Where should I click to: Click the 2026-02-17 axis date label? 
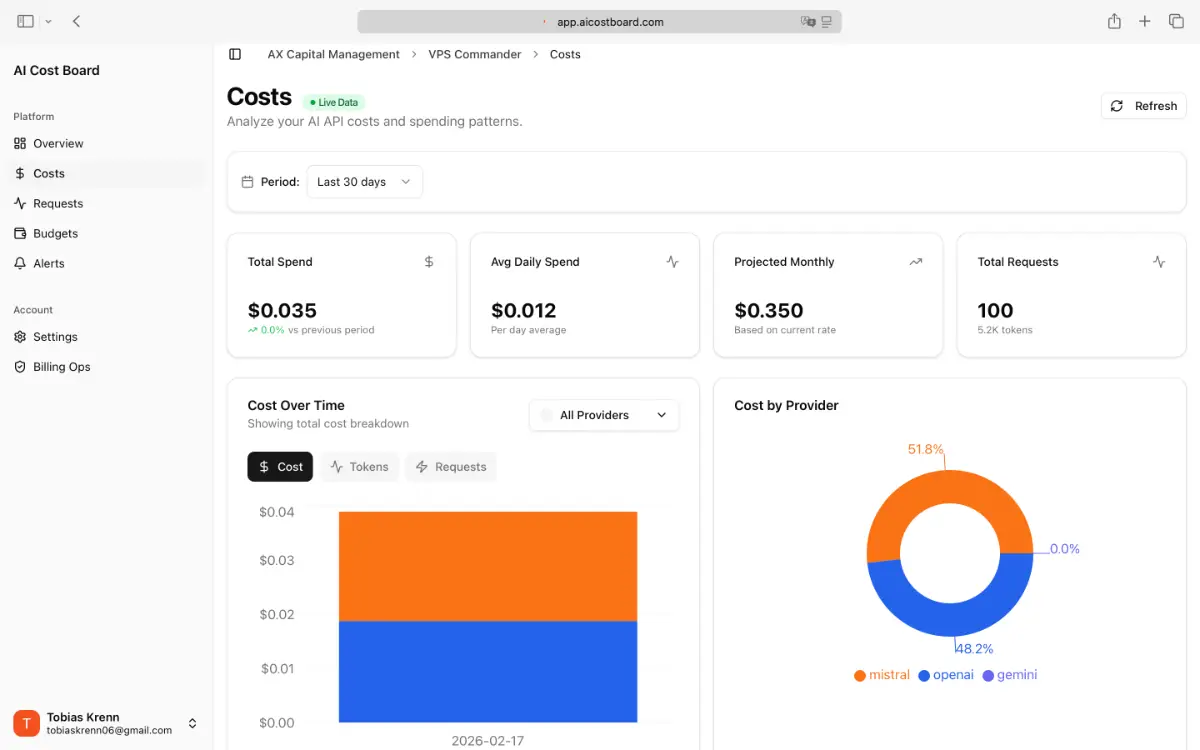(x=487, y=741)
